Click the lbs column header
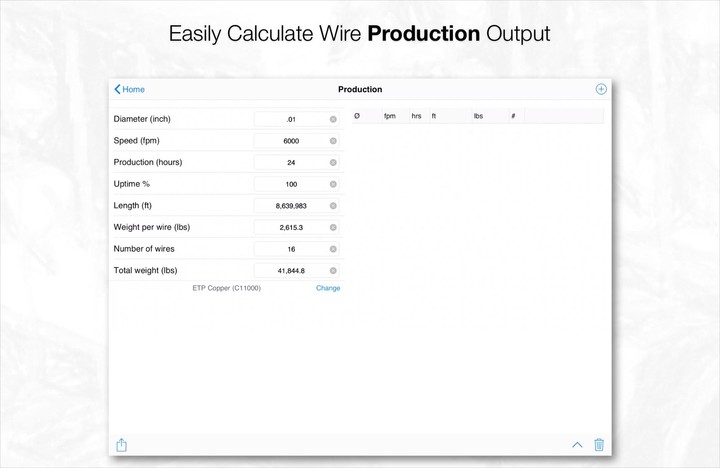 tap(478, 116)
